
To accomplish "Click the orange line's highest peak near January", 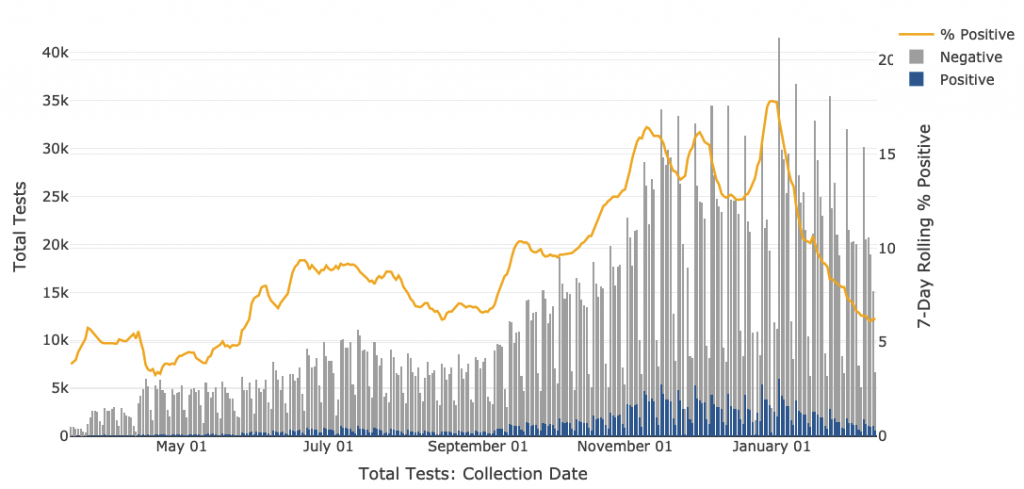I will [772, 101].
